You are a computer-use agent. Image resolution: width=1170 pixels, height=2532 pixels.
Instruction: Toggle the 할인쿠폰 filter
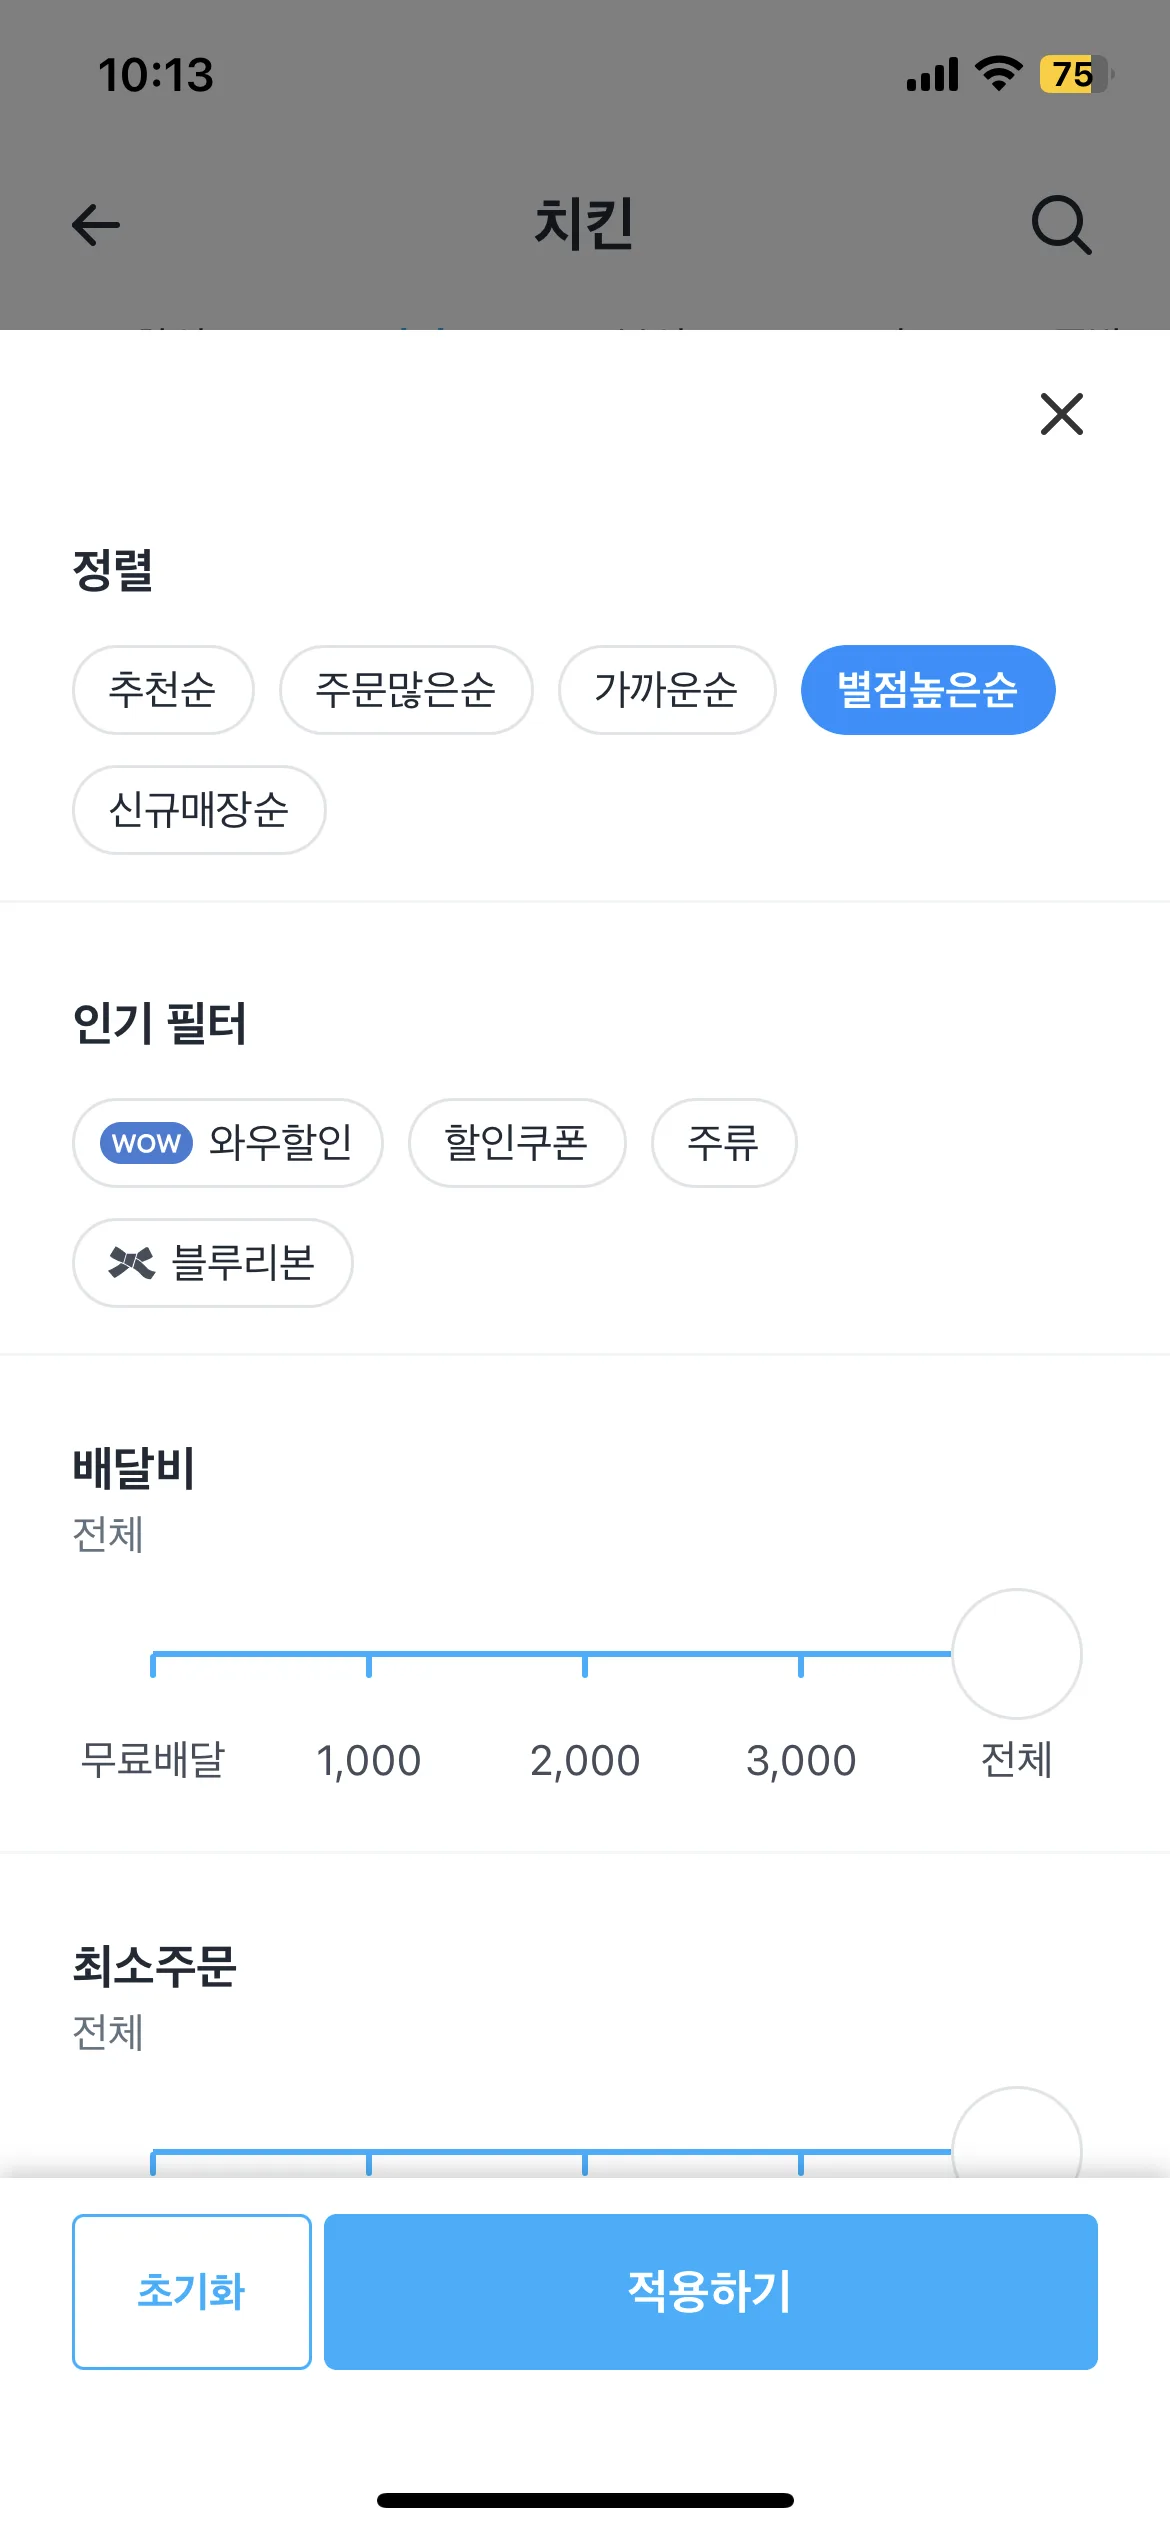(x=517, y=1143)
